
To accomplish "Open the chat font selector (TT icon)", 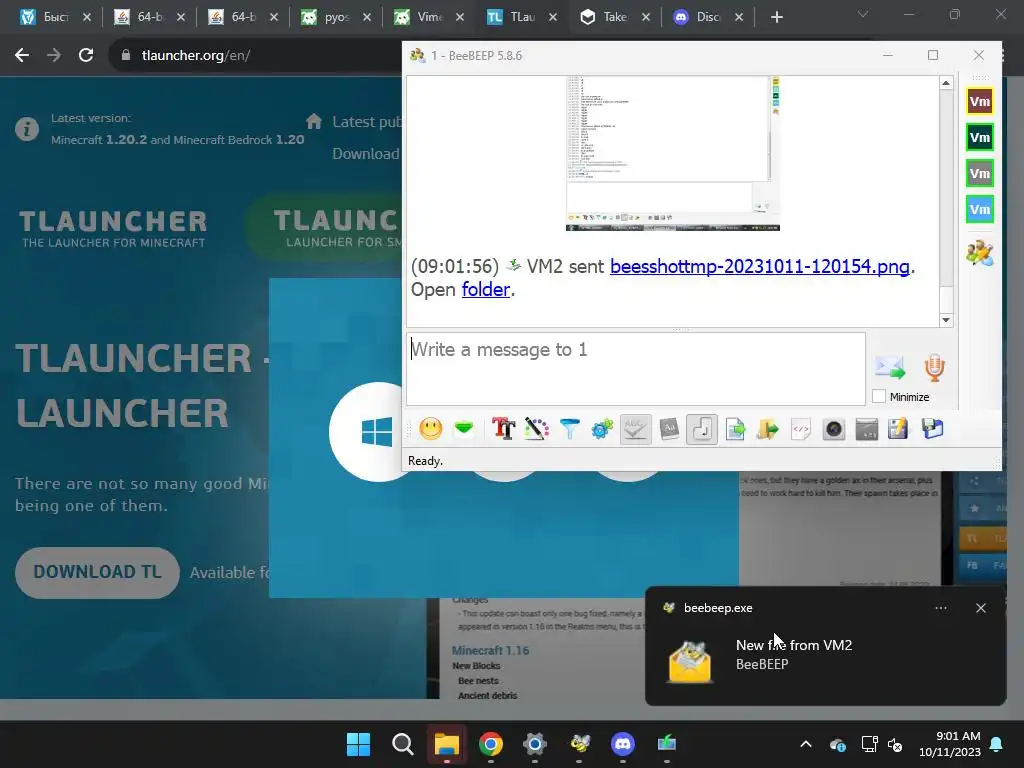I will pyautogui.click(x=504, y=429).
